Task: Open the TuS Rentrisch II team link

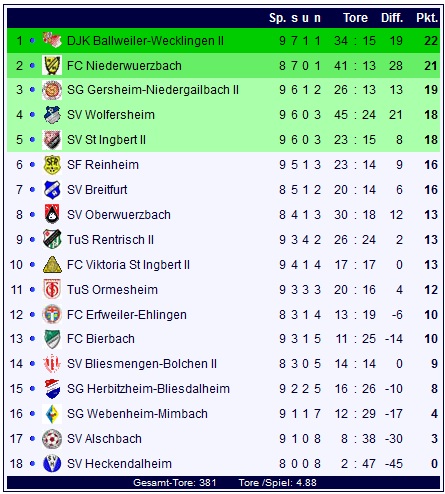Action: pos(110,240)
